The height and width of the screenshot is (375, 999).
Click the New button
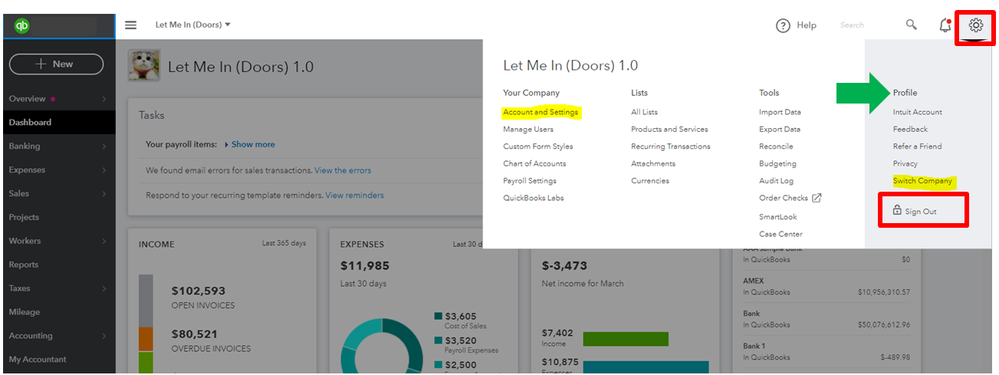(56, 64)
